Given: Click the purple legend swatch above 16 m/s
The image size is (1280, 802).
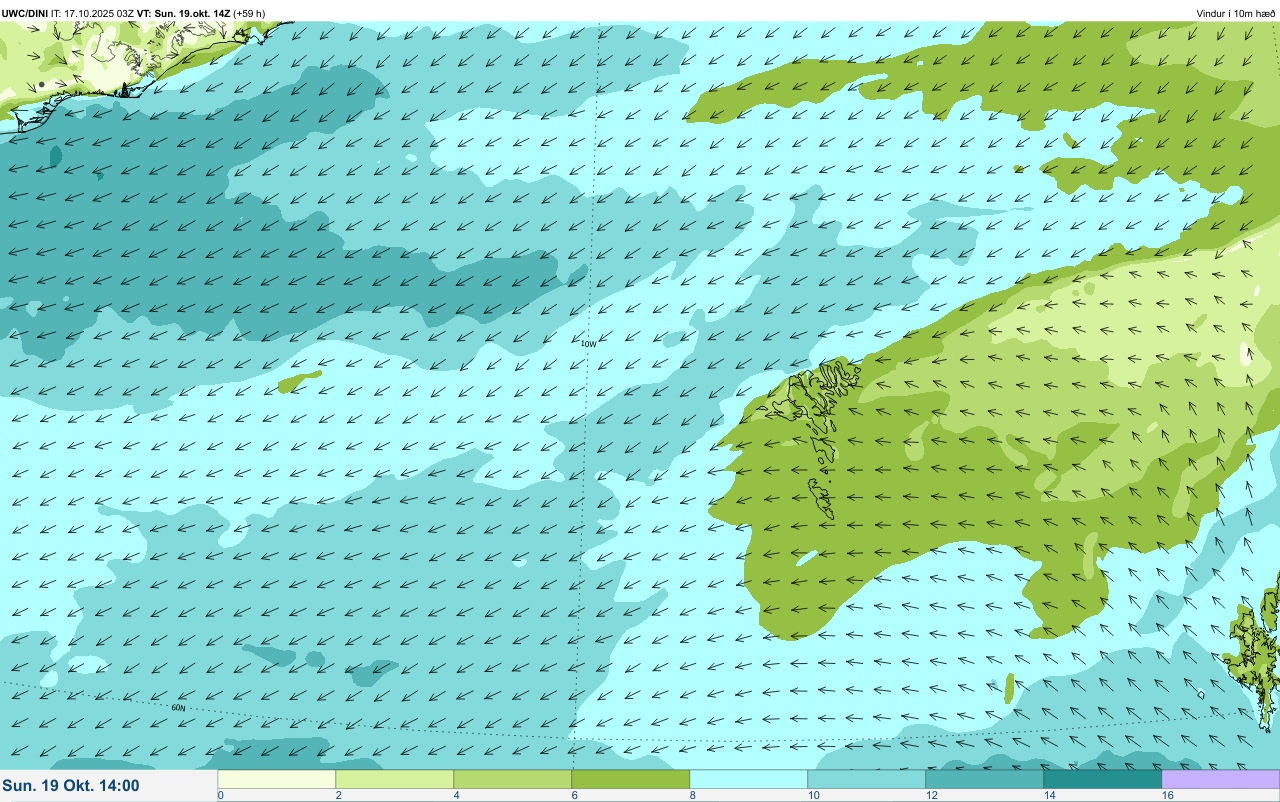Looking at the screenshot, I should coord(1220,779).
